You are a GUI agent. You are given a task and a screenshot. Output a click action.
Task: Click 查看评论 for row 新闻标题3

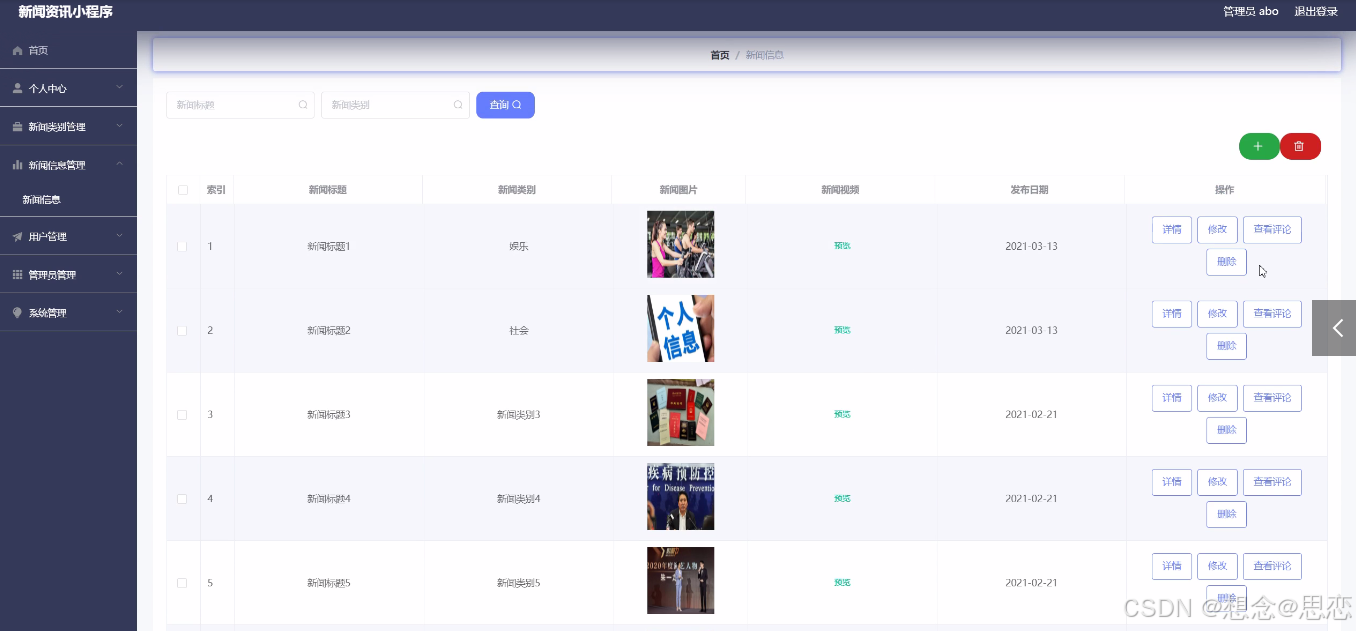pos(1272,398)
